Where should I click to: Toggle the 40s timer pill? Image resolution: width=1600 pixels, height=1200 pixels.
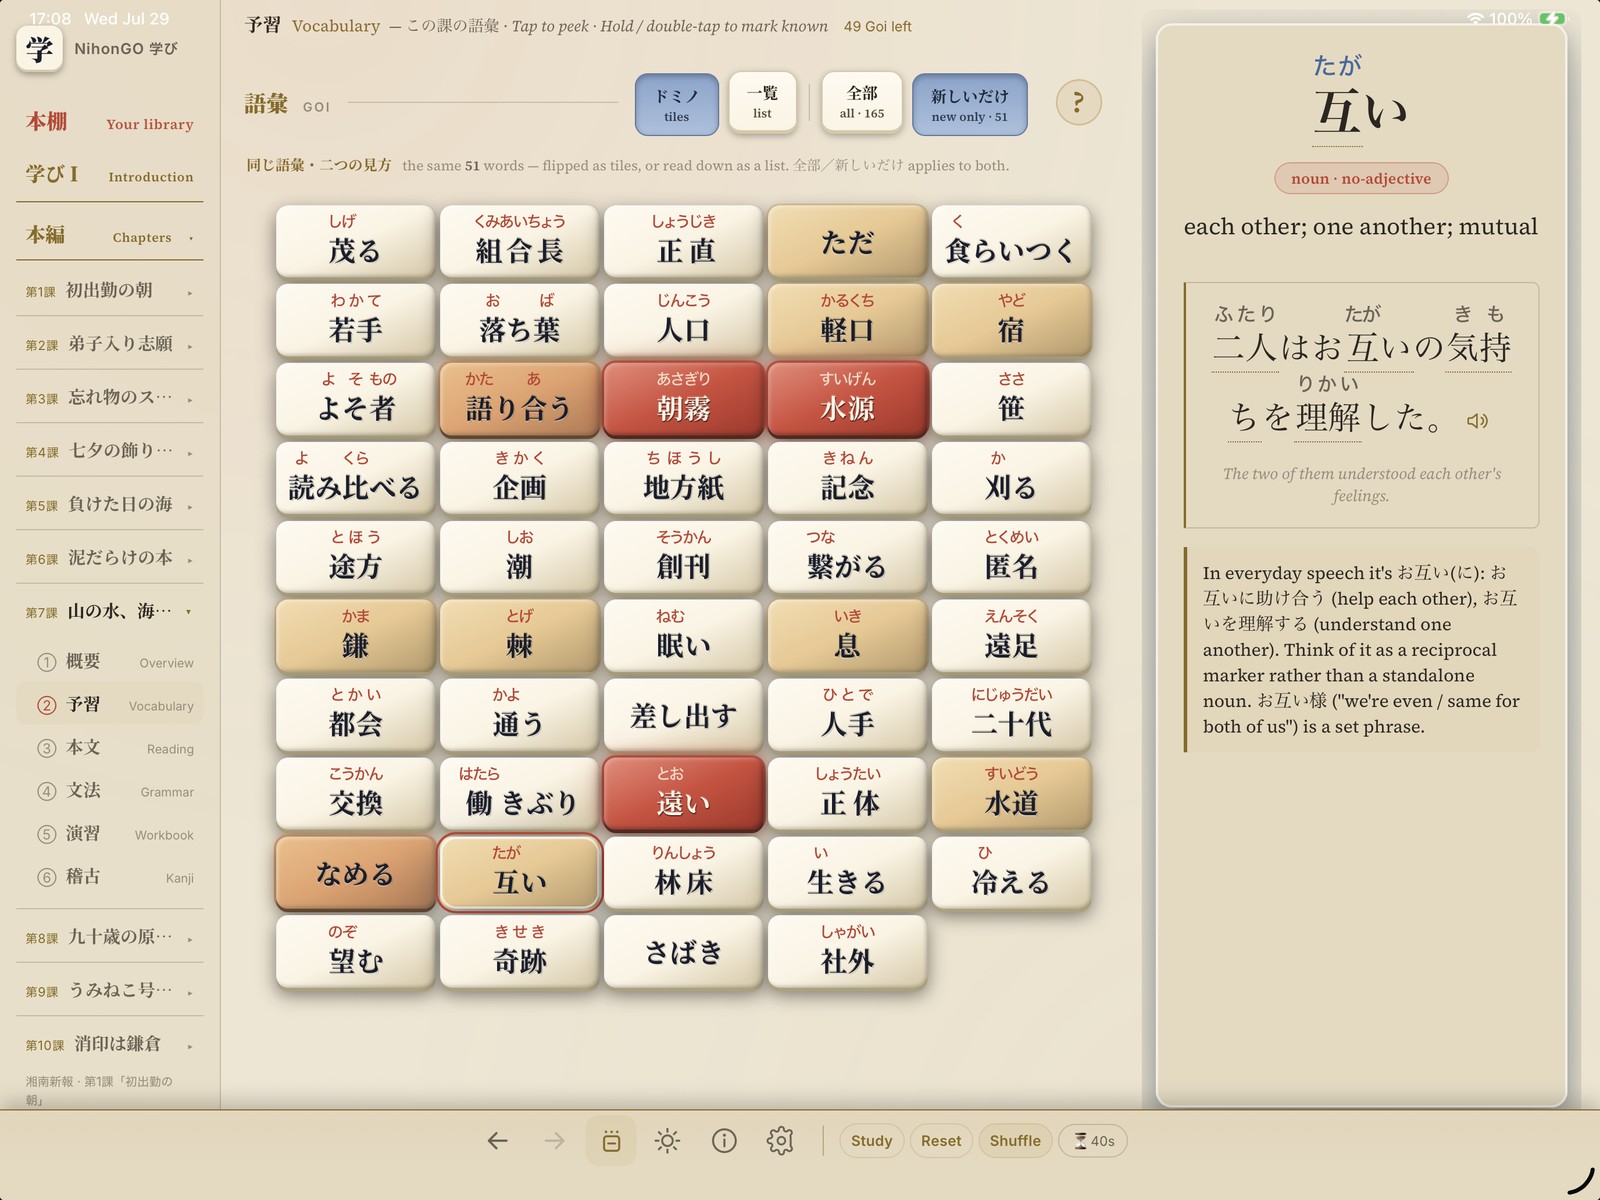(1093, 1141)
